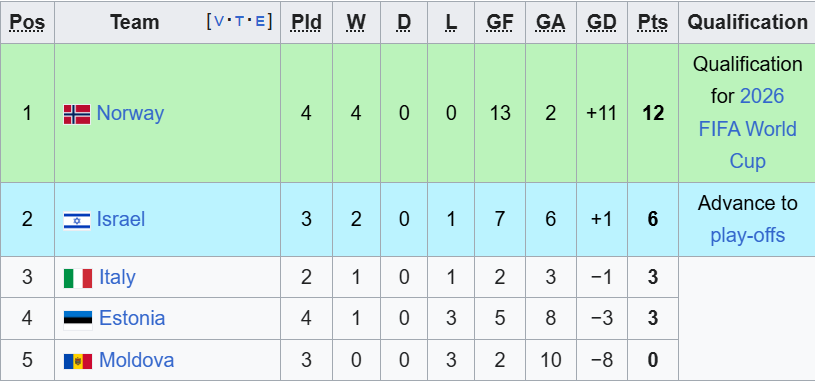815x382 pixels.
Task: Click the T (talk) template link
Action: (x=239, y=21)
